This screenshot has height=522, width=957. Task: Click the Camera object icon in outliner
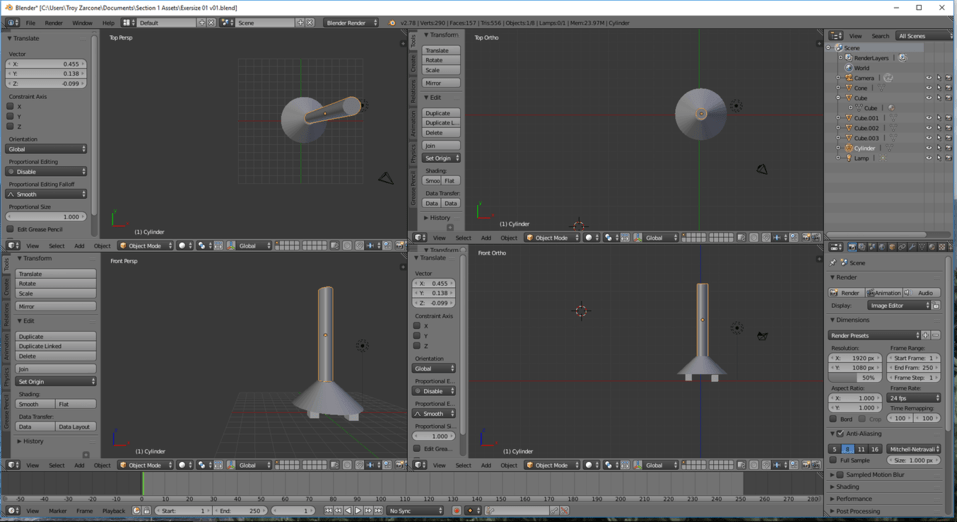coord(849,78)
